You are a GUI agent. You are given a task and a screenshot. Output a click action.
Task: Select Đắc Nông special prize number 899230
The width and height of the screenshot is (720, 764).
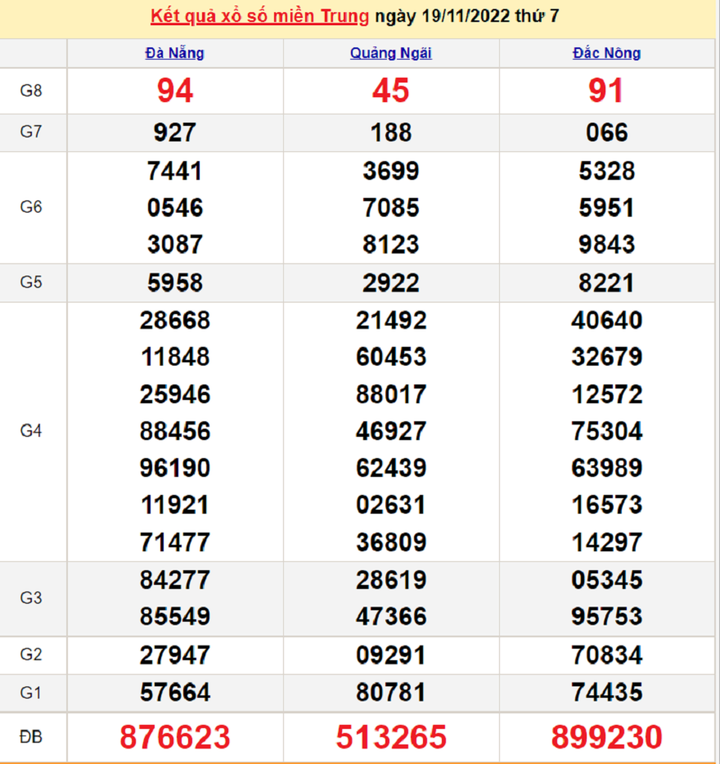607,738
